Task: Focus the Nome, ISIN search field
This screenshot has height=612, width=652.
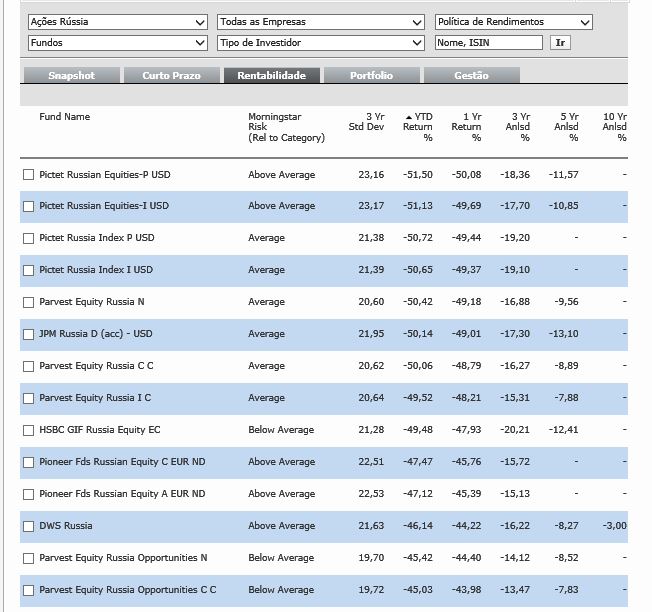Action: click(489, 43)
